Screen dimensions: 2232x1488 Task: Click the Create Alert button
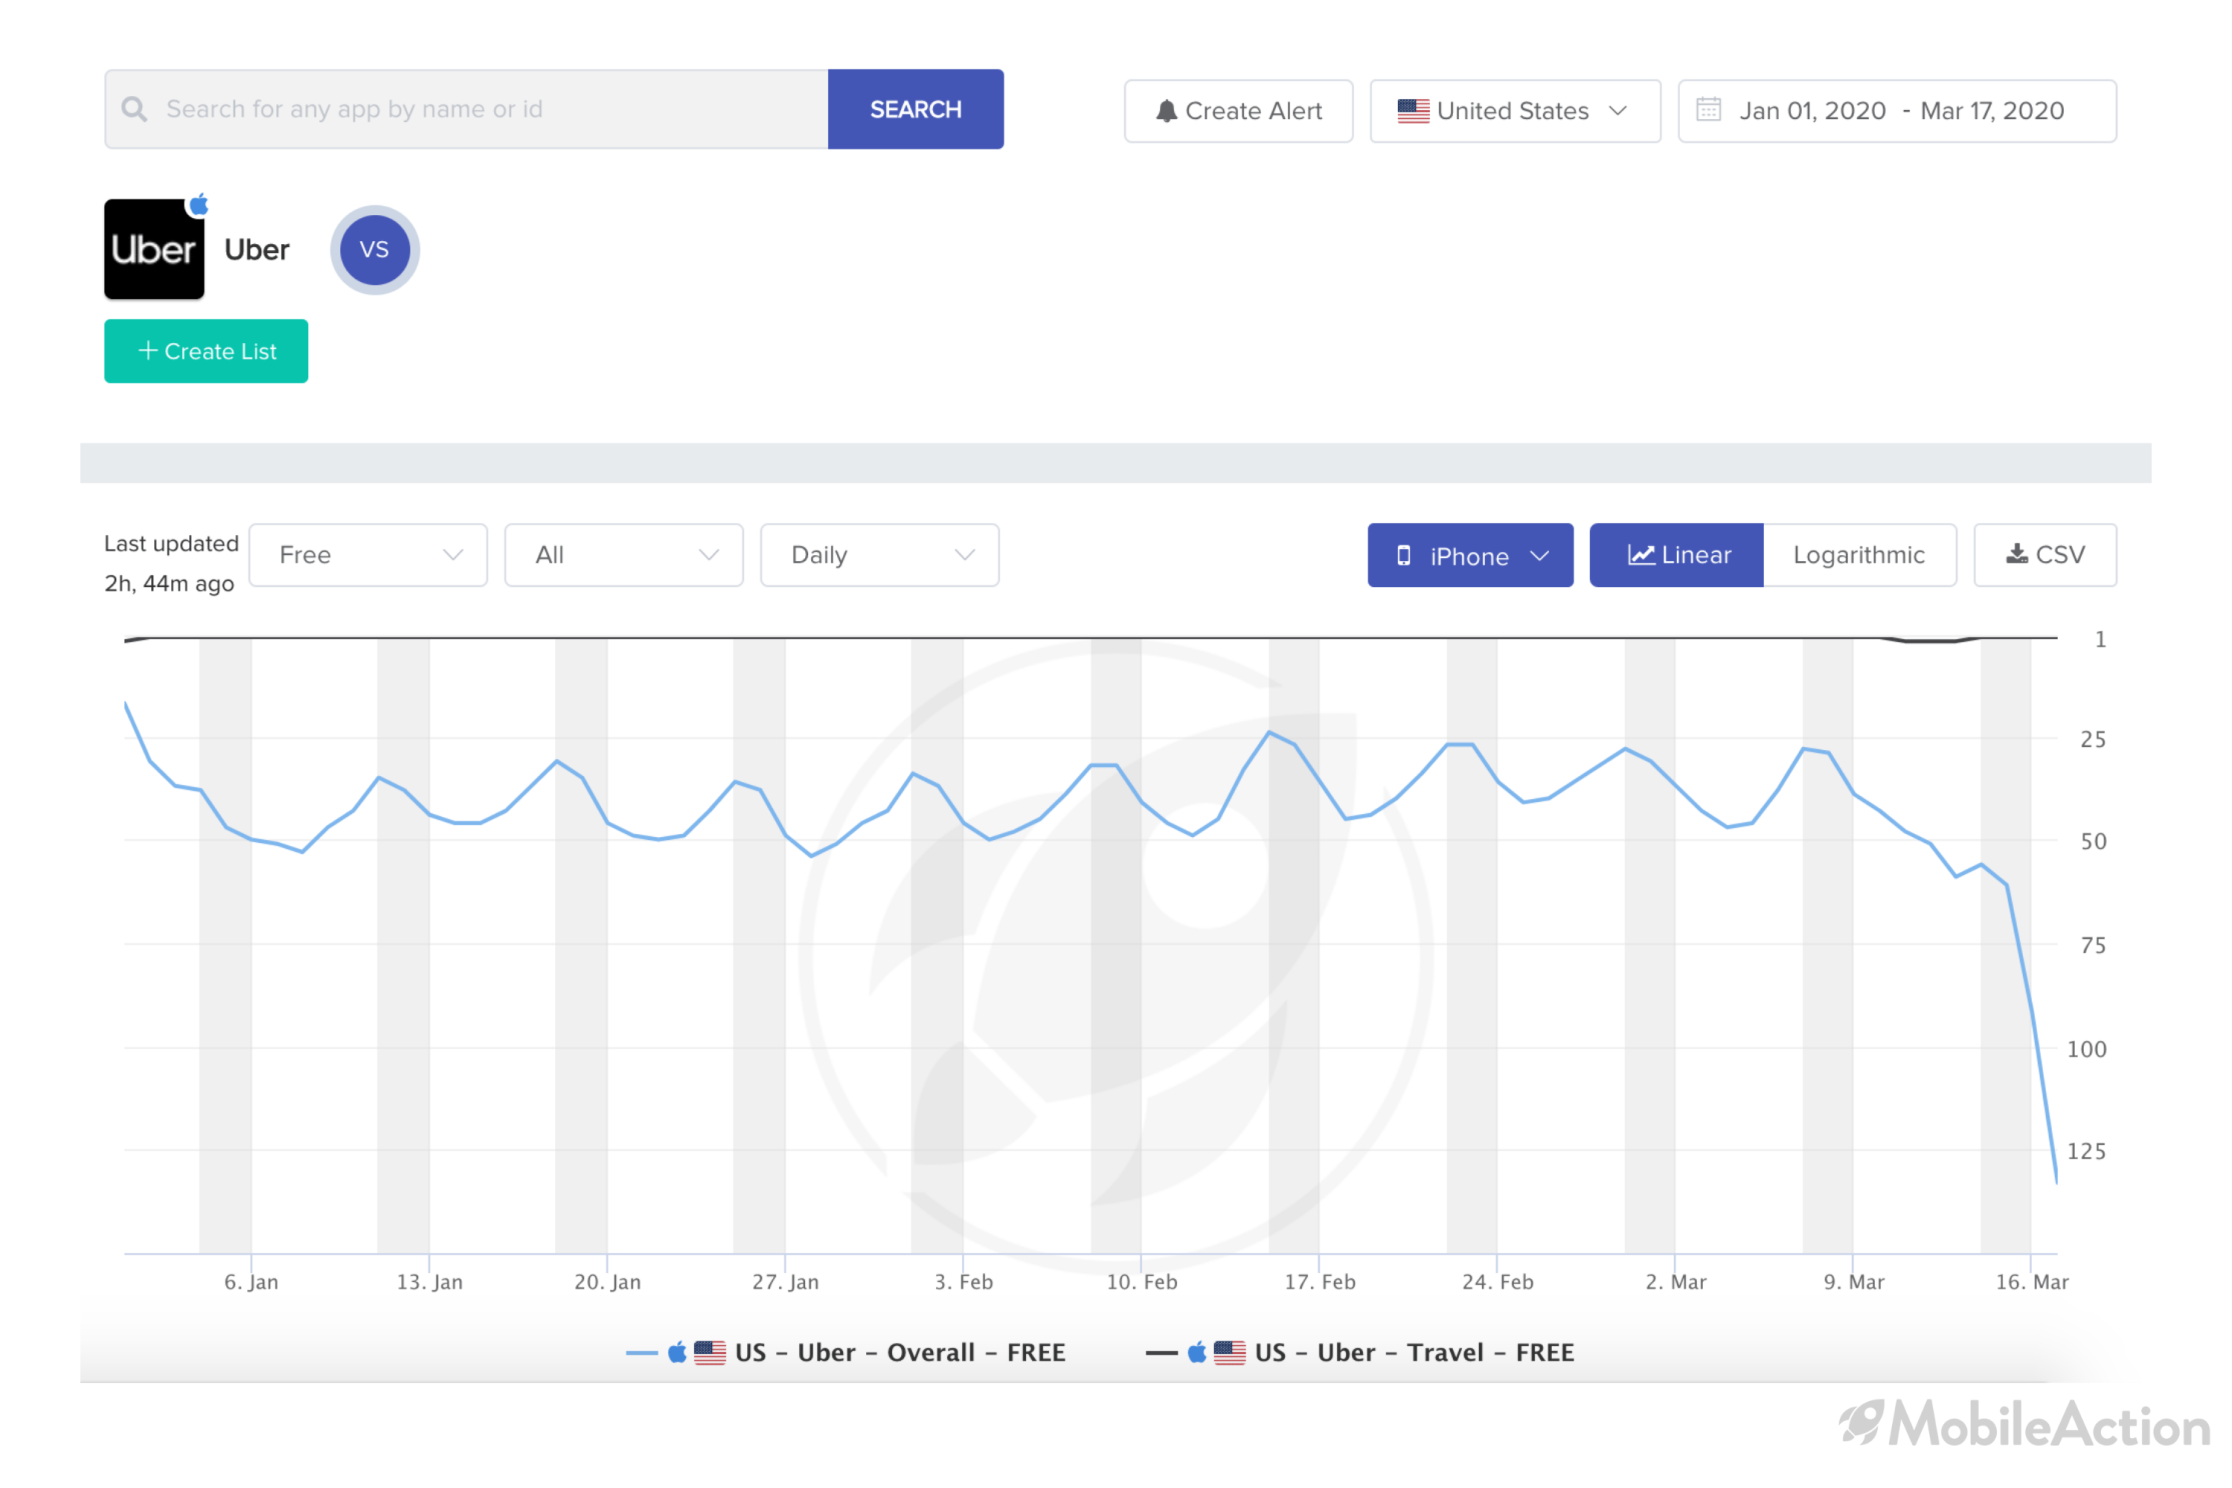click(1236, 110)
